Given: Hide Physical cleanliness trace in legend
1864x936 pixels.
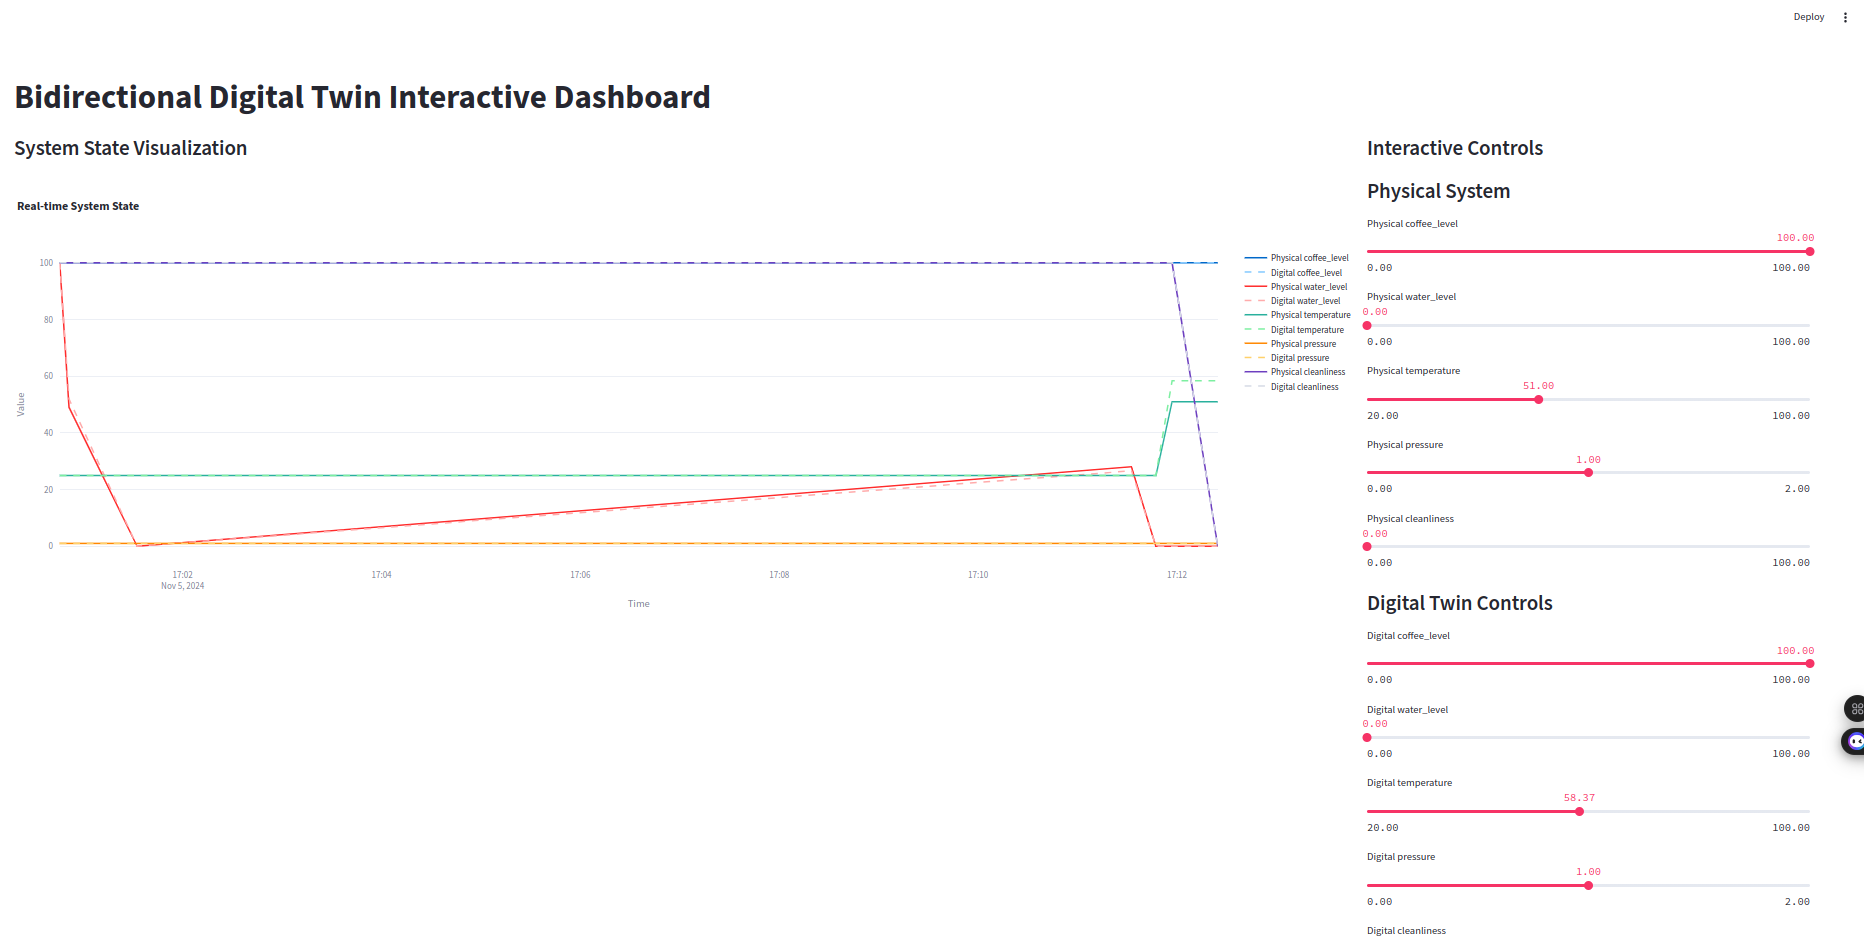Looking at the screenshot, I should click(1296, 372).
